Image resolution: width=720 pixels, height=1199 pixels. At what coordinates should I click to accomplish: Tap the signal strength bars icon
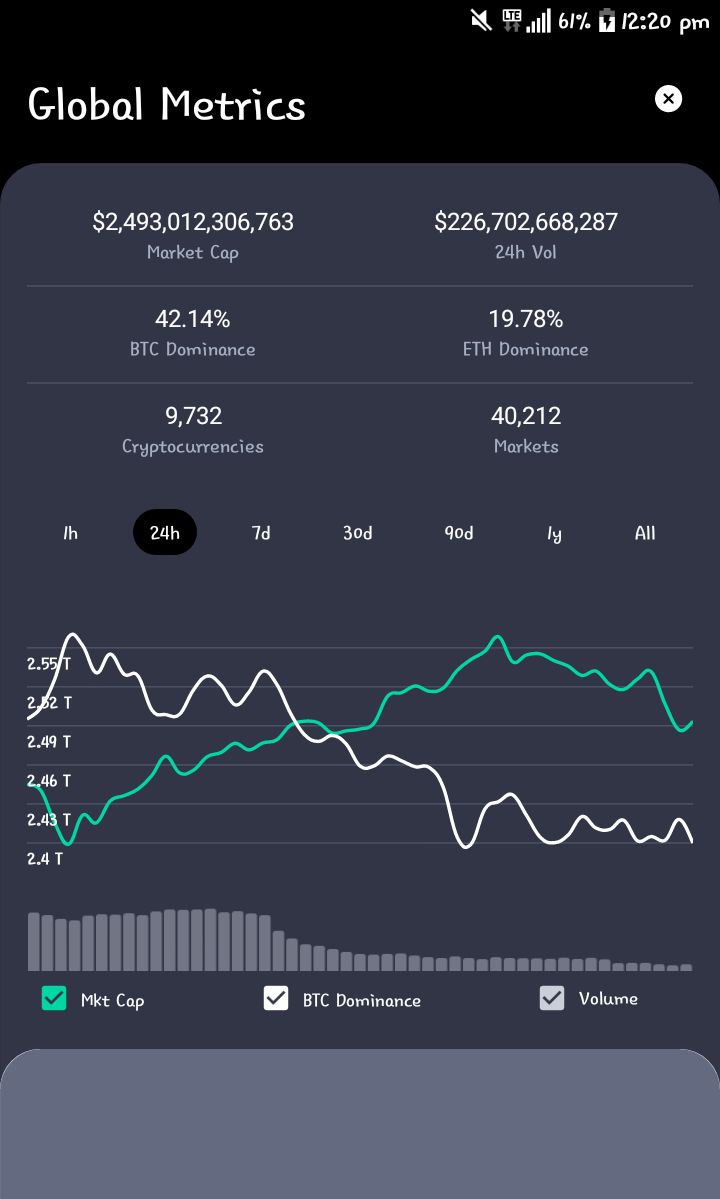539,21
